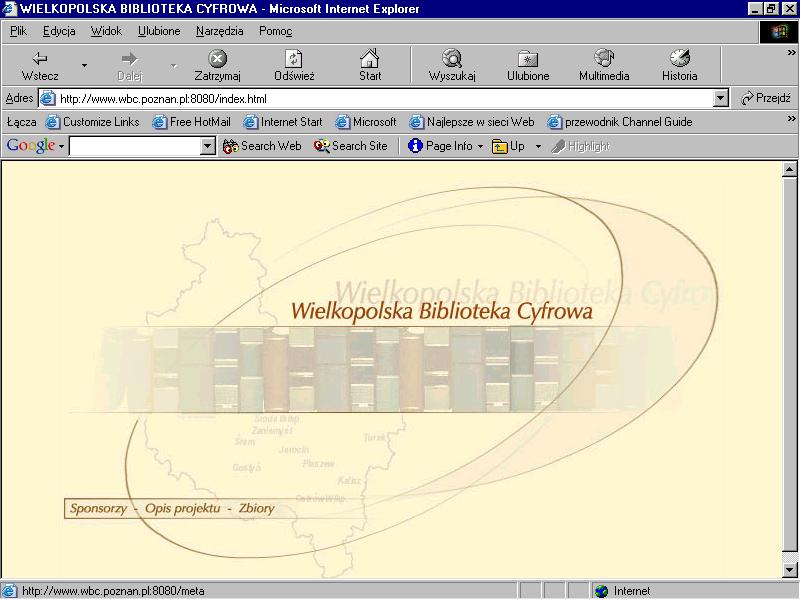Image resolution: width=800 pixels, height=600 pixels.
Task: Open Page Info on Google toolbar
Action: click(x=441, y=146)
